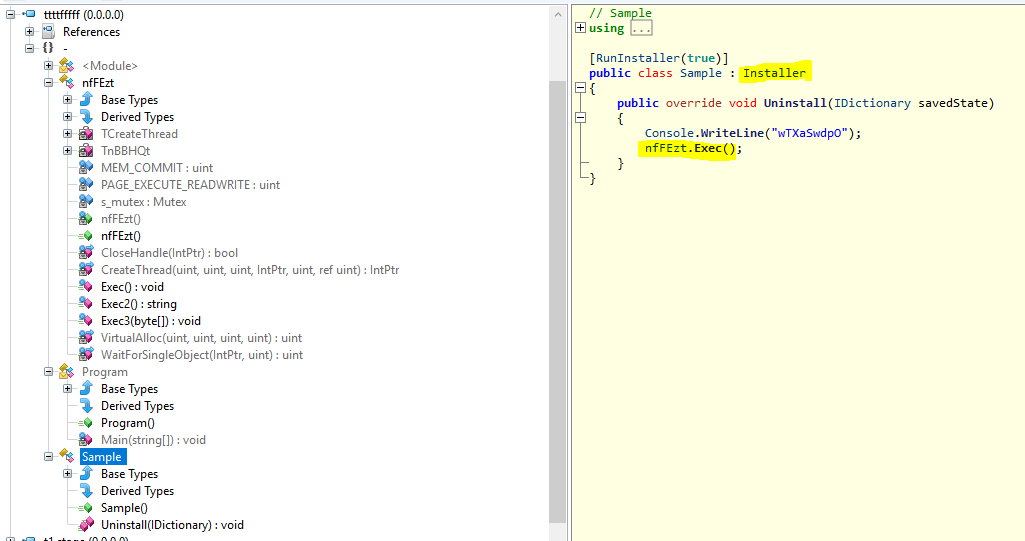
Task: Click the MEM_COMMIT field icon
Action: tap(86, 167)
